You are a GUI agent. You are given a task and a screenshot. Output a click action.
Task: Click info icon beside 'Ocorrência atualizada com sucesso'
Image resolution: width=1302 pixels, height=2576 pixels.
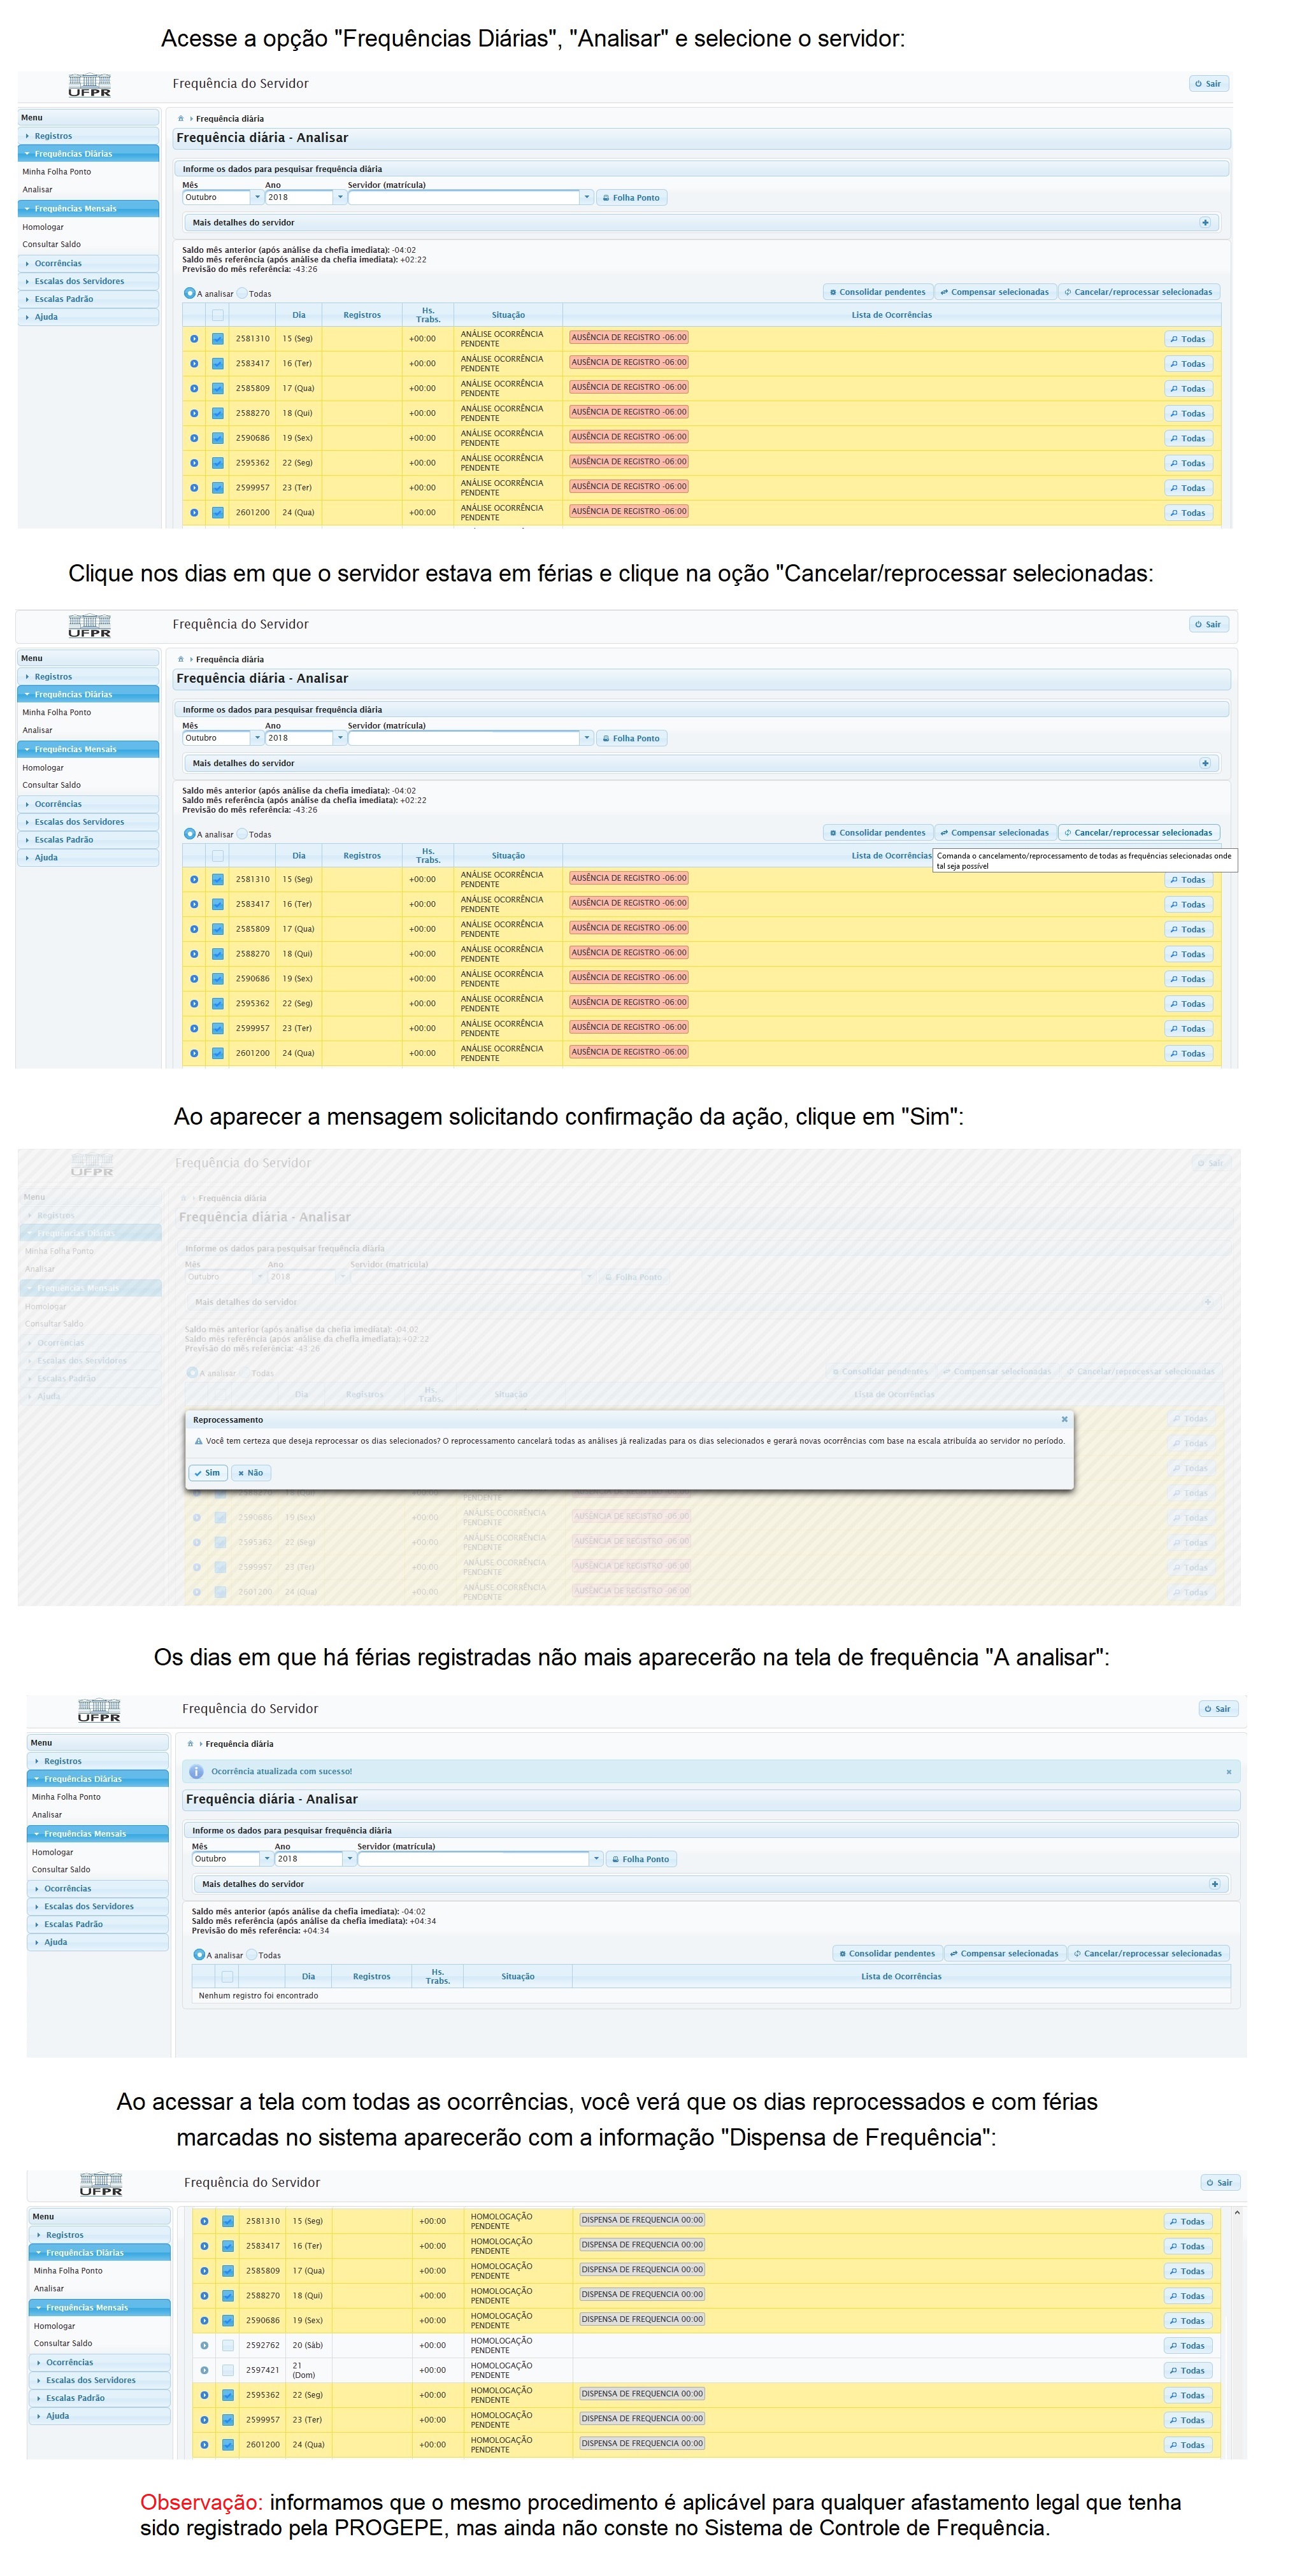[x=197, y=1772]
